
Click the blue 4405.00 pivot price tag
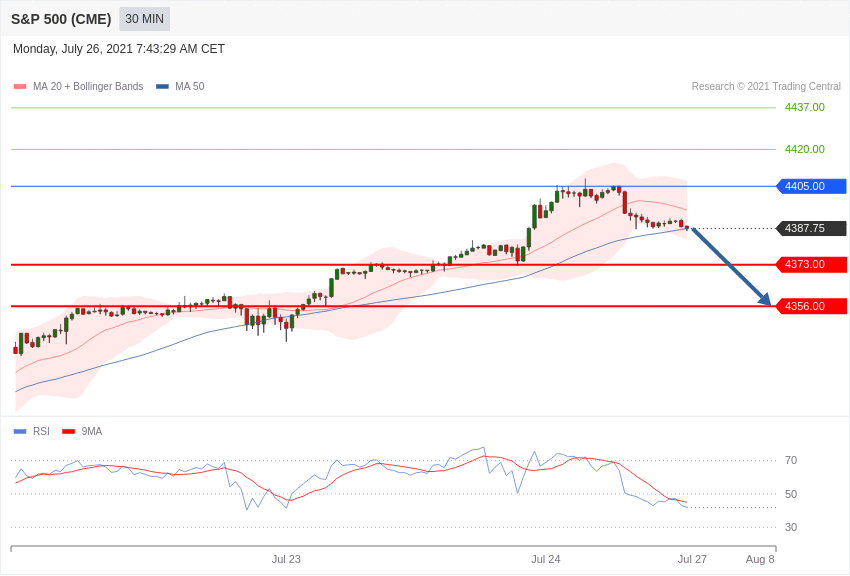click(x=812, y=186)
